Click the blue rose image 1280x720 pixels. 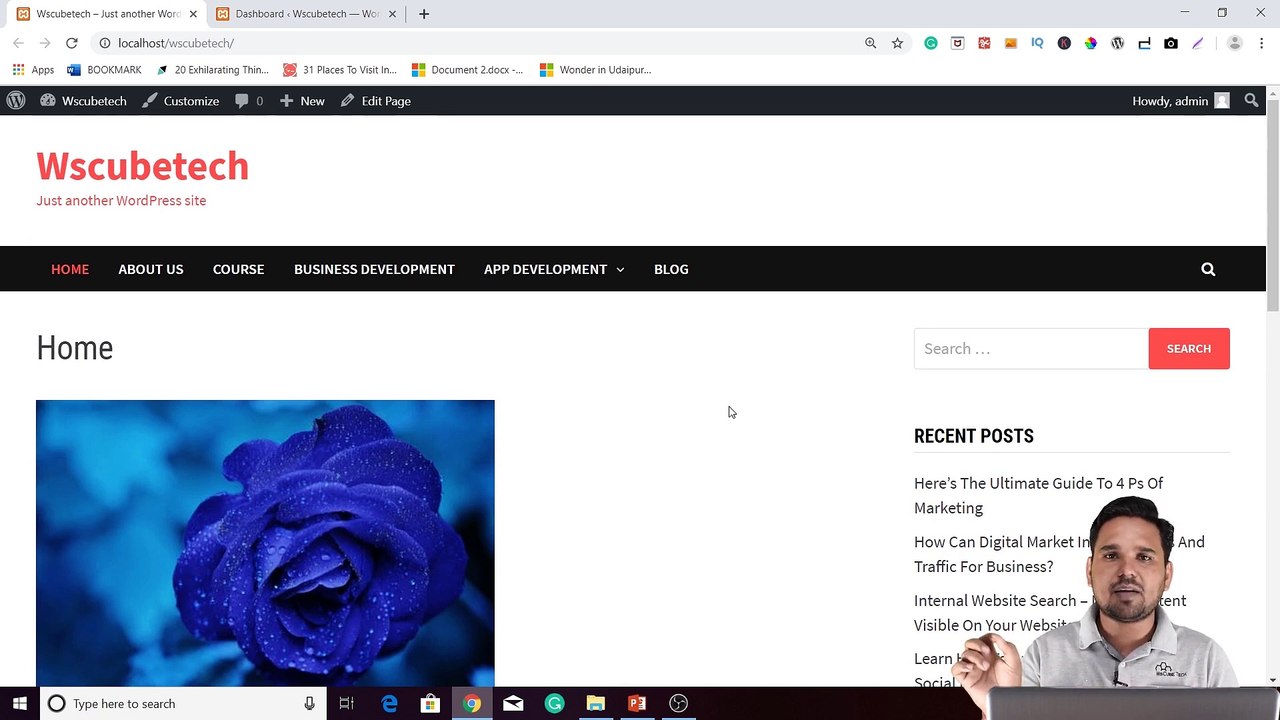pyautogui.click(x=265, y=543)
